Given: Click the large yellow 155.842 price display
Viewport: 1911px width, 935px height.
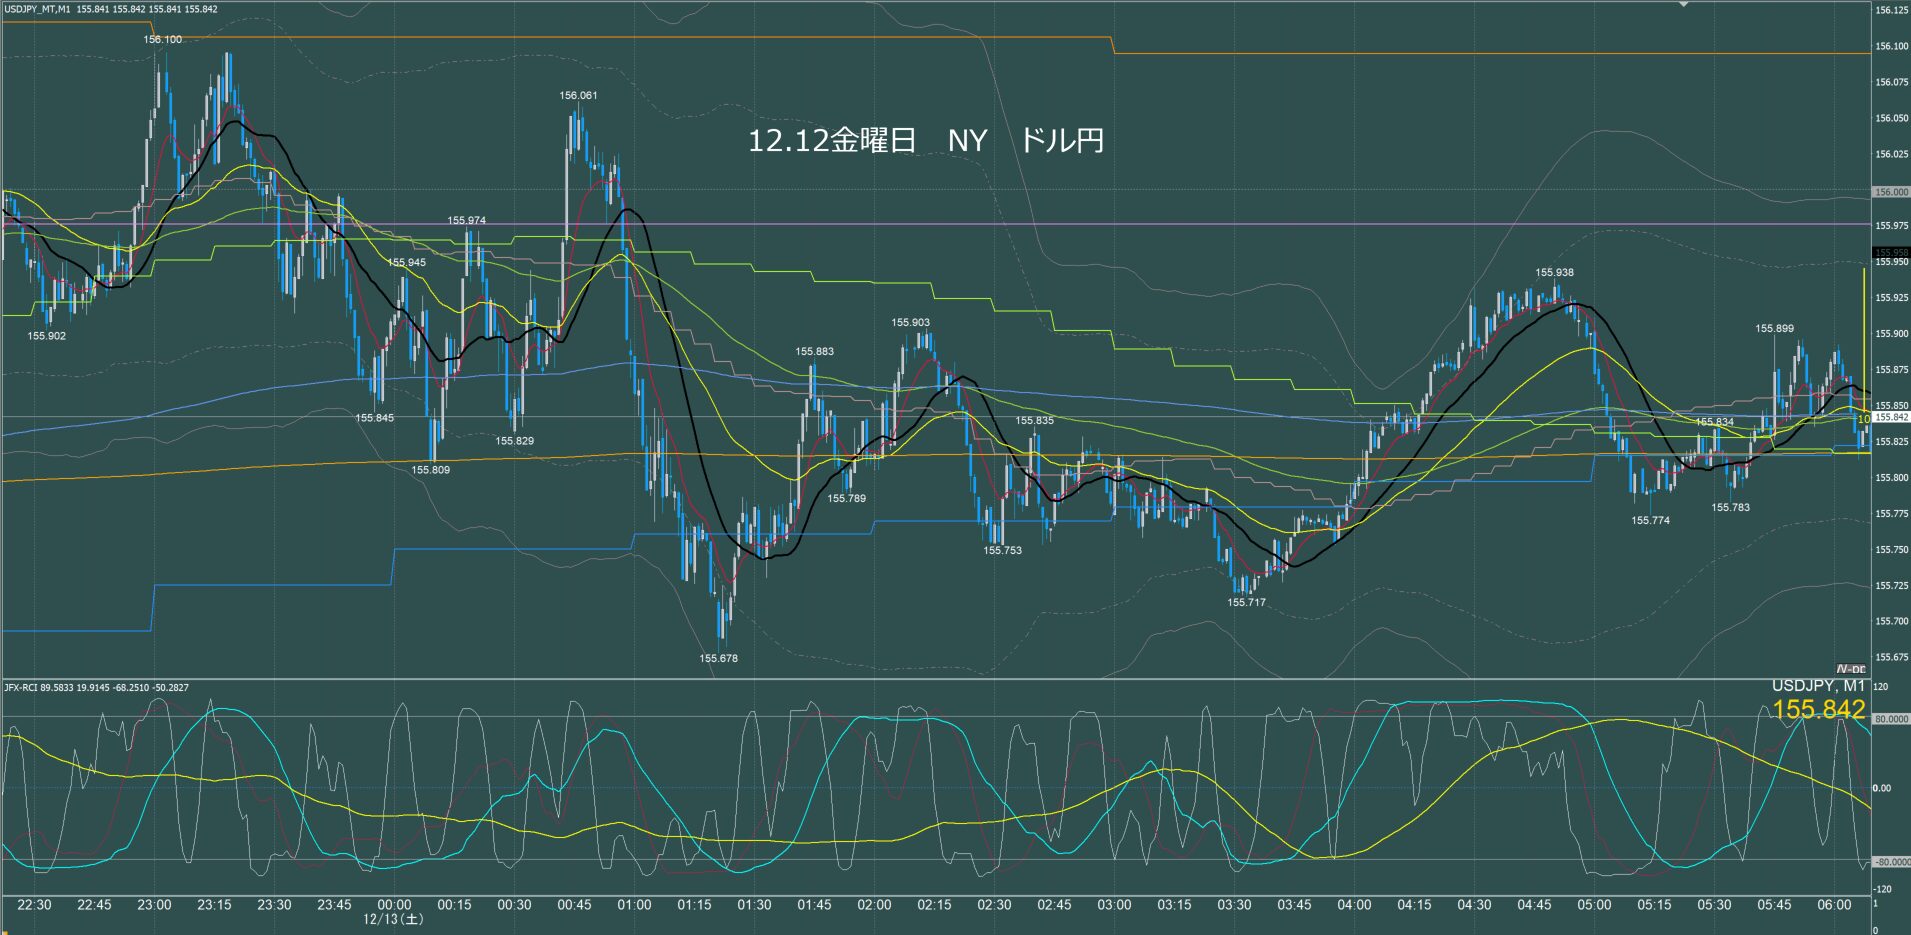Looking at the screenshot, I should (1818, 710).
